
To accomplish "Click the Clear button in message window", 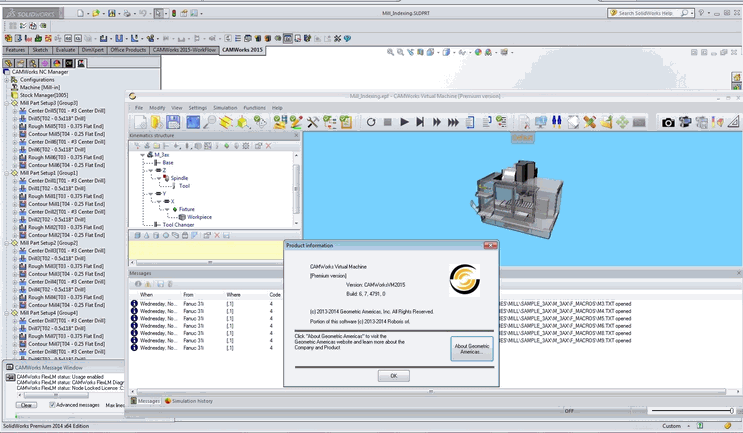I will (x=27, y=405).
